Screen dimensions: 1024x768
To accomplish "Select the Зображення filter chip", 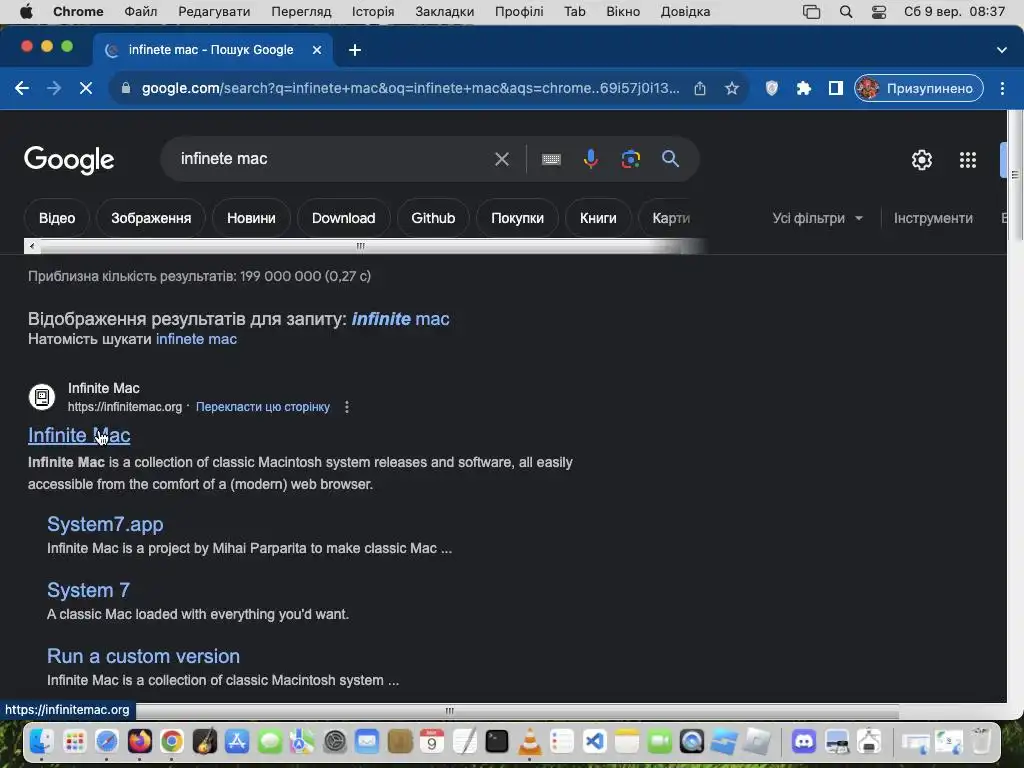I will click(151, 218).
